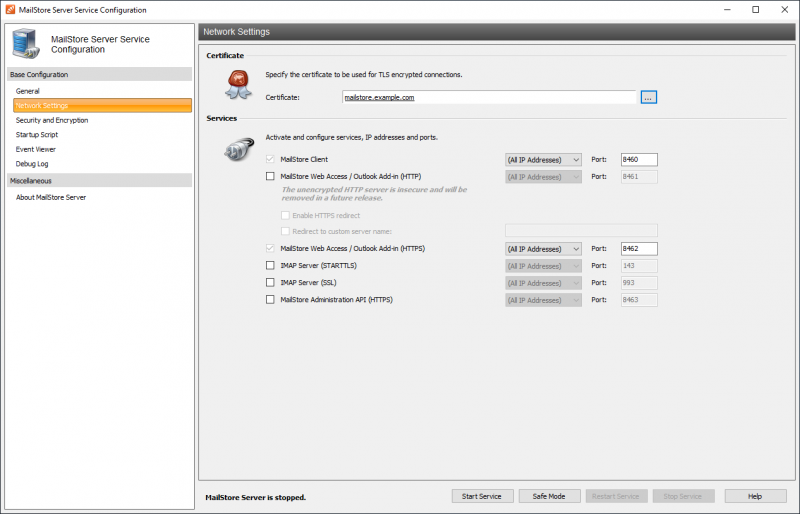Click the port field with 8461
This screenshot has width=800, height=514.
point(639,177)
